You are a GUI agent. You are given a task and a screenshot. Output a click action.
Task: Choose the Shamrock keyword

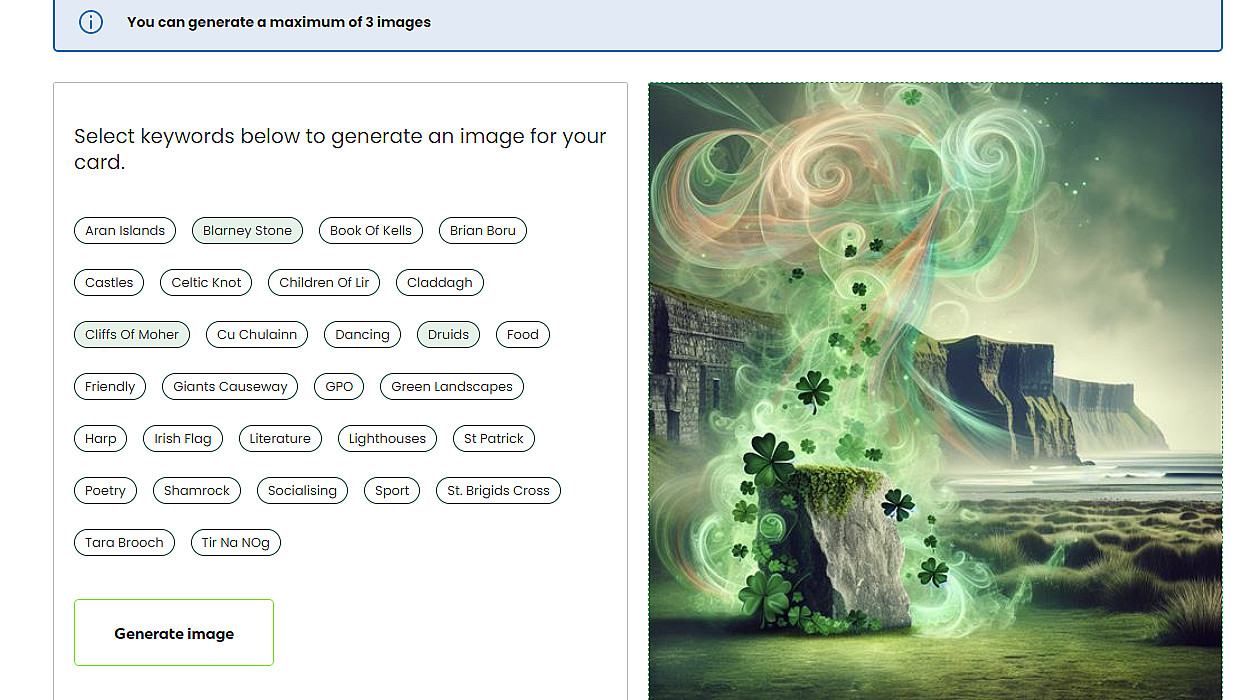coord(197,491)
